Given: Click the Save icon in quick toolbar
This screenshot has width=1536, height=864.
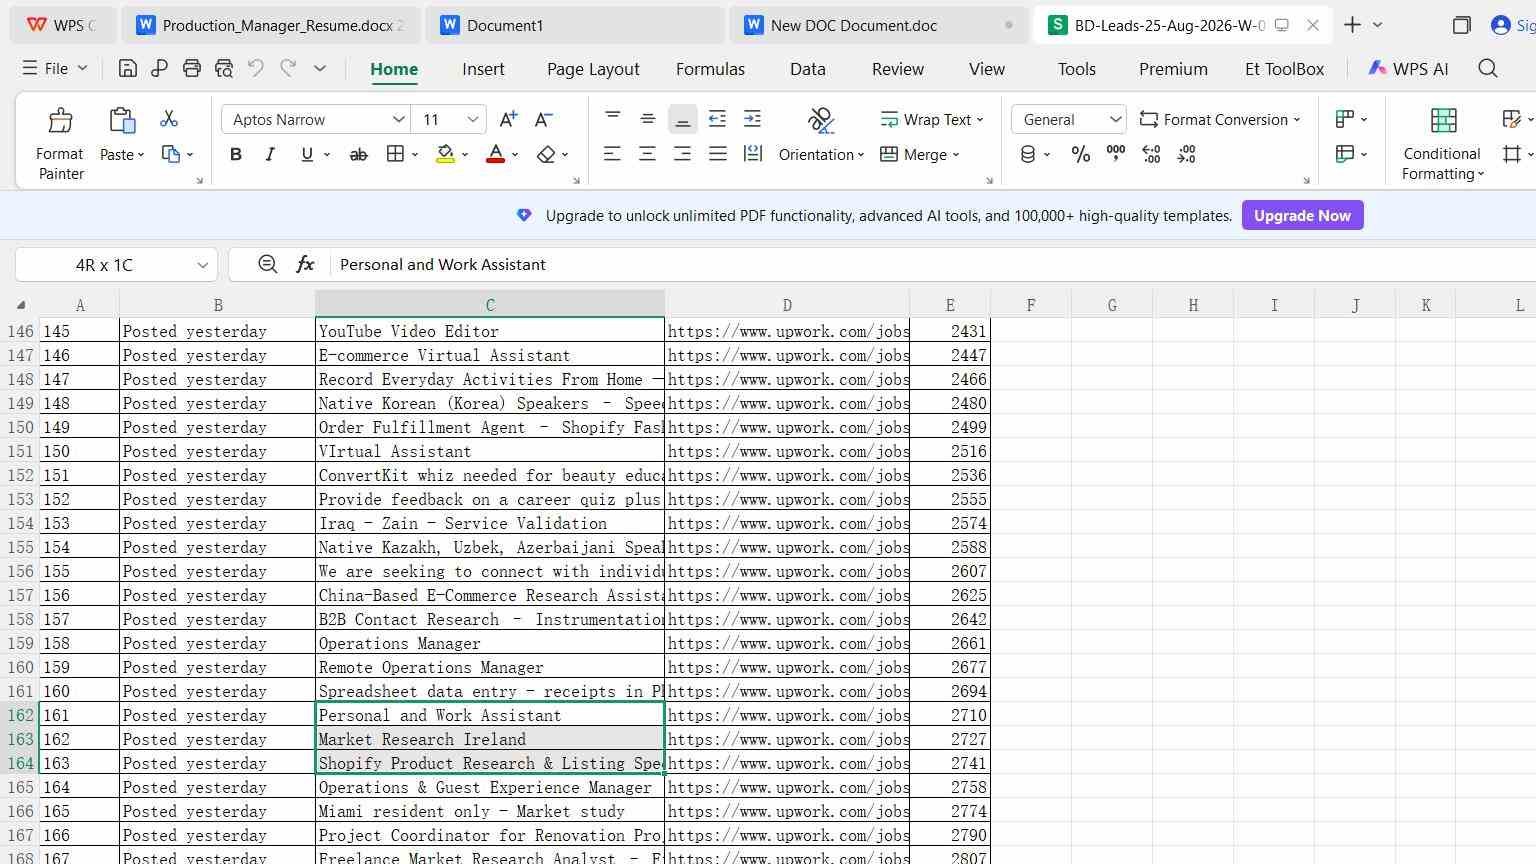Looking at the screenshot, I should [127, 68].
